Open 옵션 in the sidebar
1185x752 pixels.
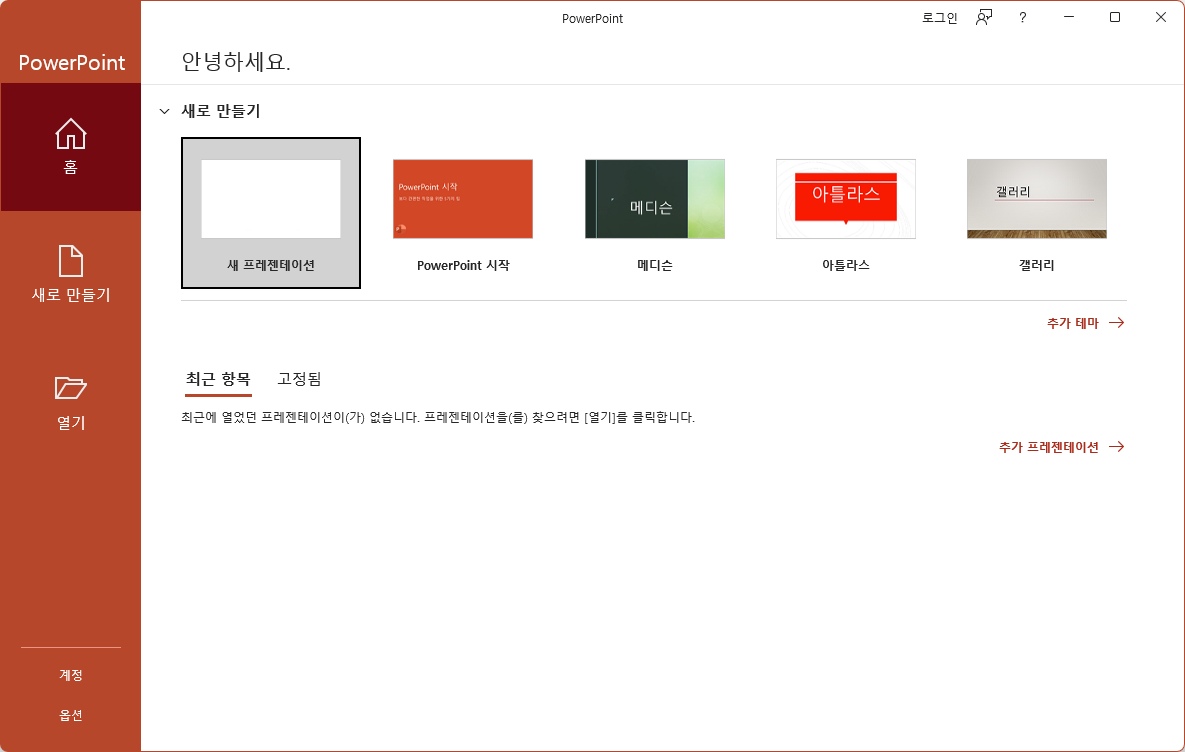pyautogui.click(x=70, y=715)
